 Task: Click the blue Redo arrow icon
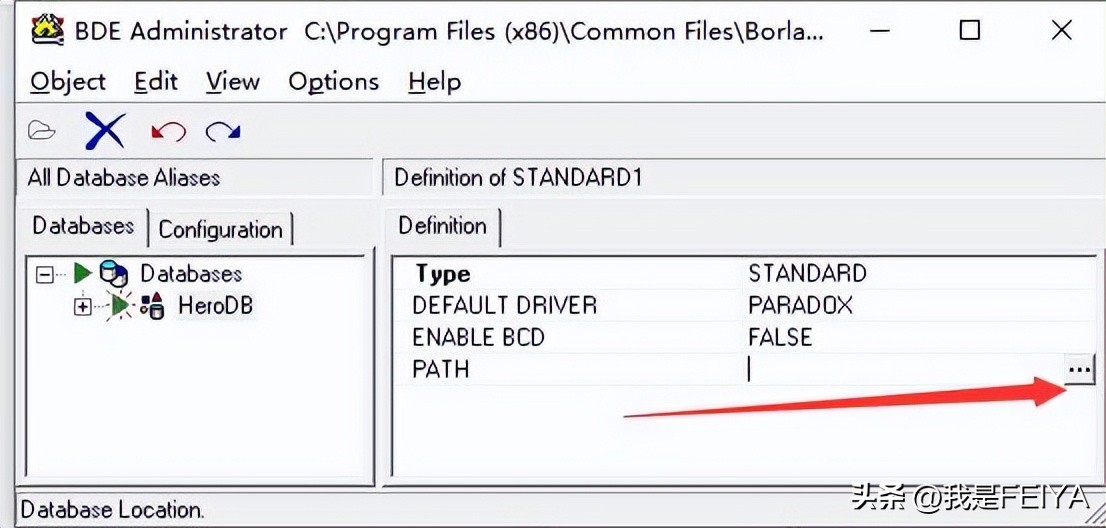point(223,131)
